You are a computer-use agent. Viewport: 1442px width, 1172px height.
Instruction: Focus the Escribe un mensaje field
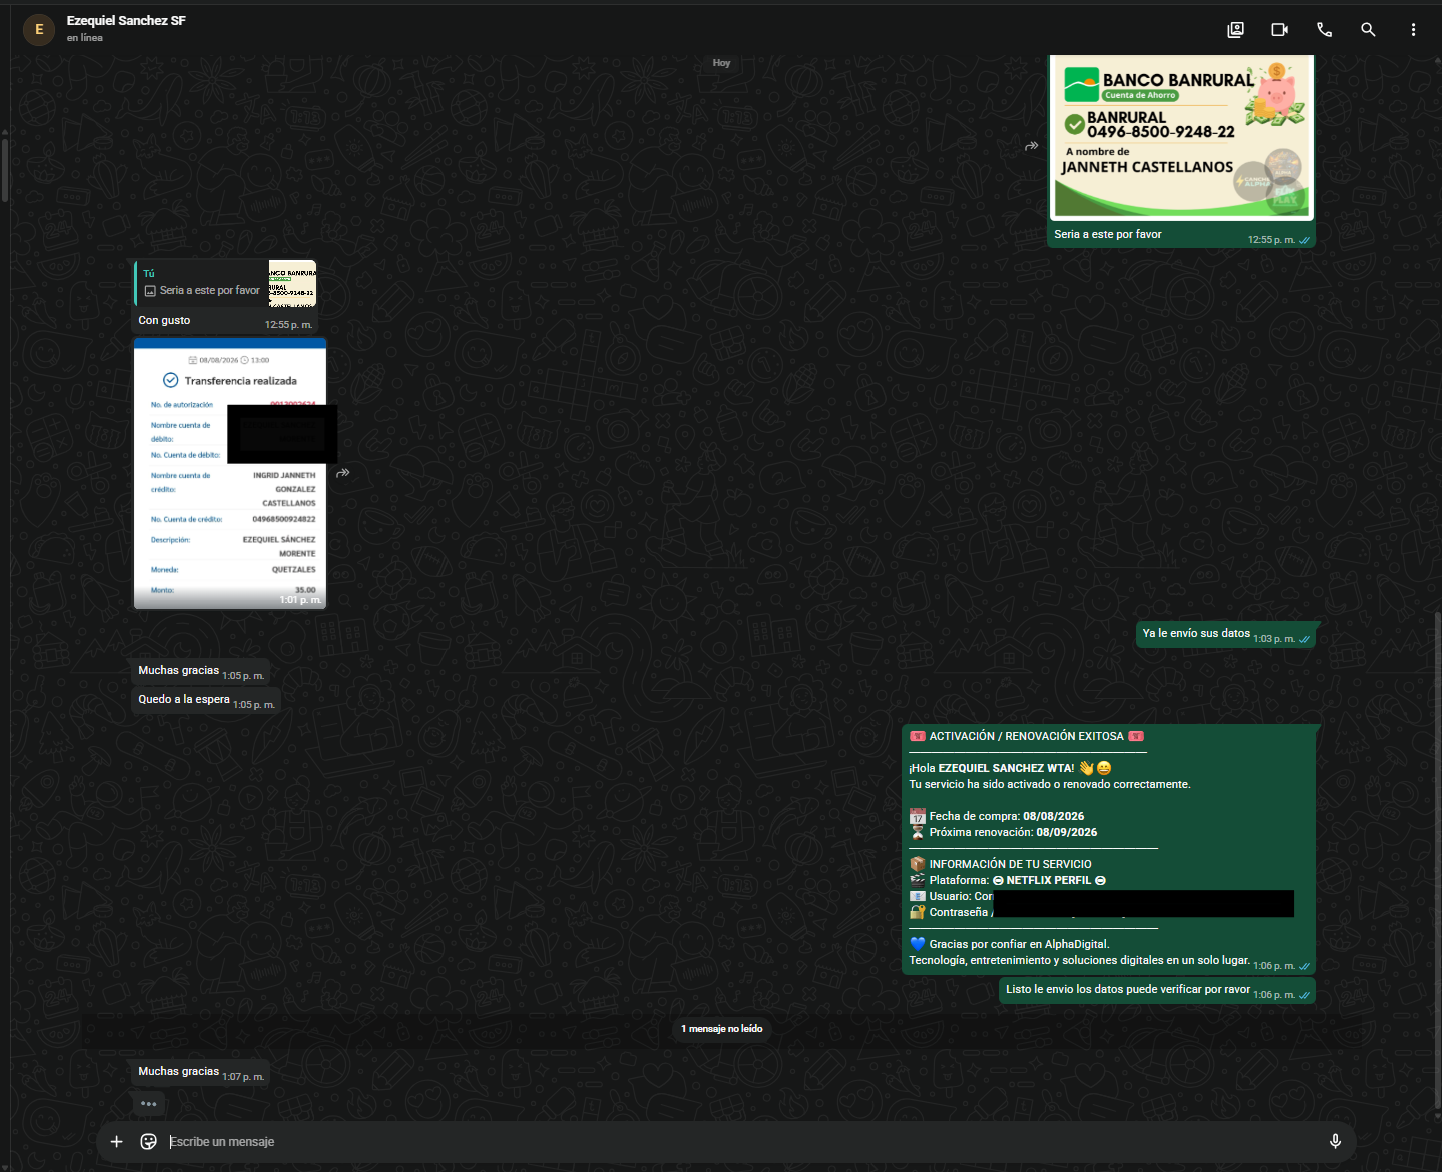point(740,1141)
